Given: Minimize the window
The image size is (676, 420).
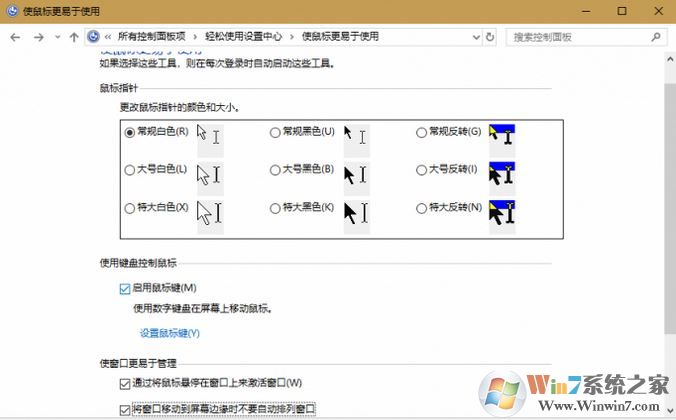Looking at the screenshot, I should pos(586,11).
